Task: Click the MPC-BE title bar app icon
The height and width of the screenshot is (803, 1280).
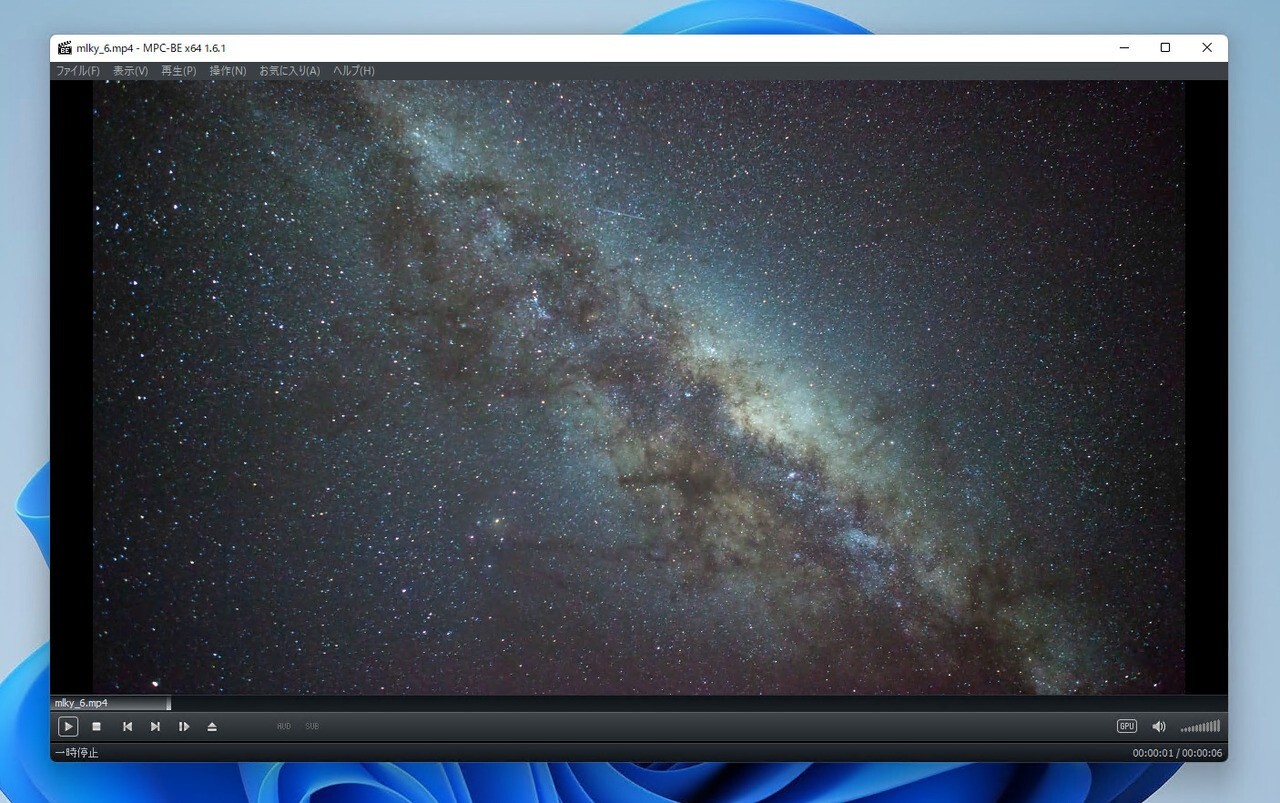Action: click(65, 47)
